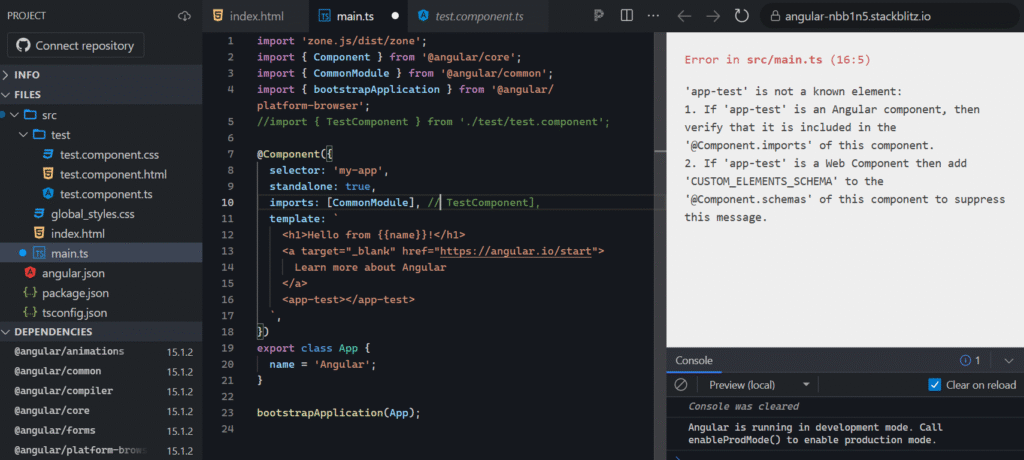Collapse the src folder chevron
The width and height of the screenshot is (1024, 460).
pyautogui.click(x=14, y=115)
